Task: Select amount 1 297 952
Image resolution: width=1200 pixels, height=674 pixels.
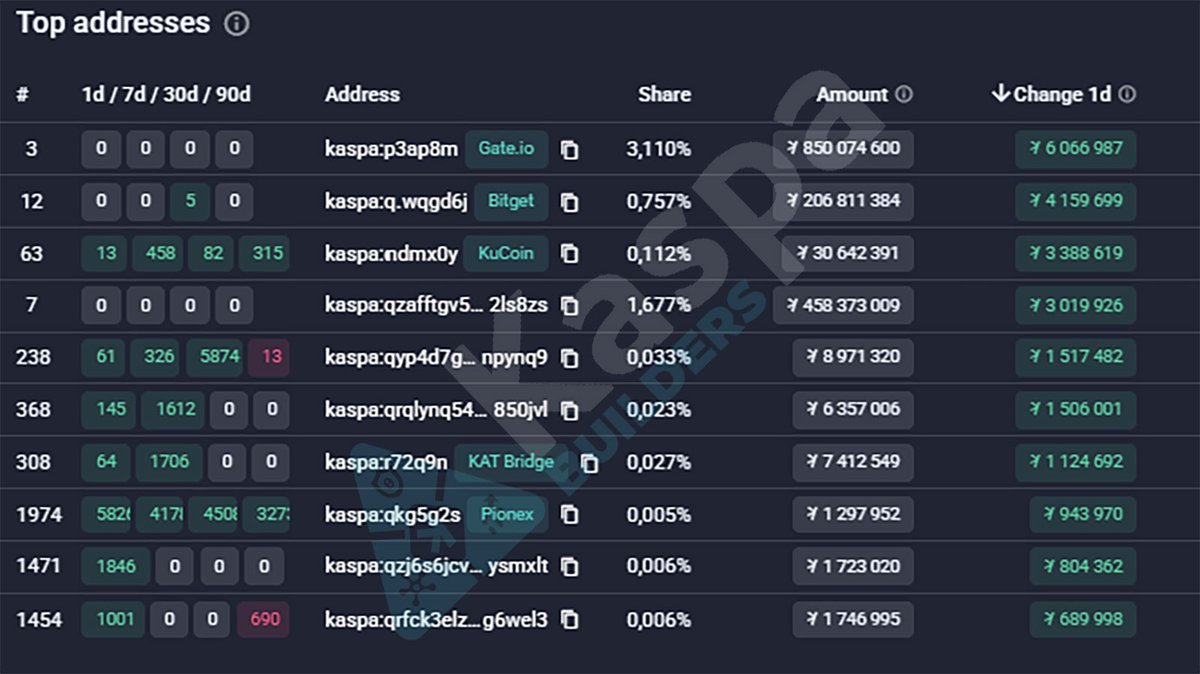Action: (853, 514)
